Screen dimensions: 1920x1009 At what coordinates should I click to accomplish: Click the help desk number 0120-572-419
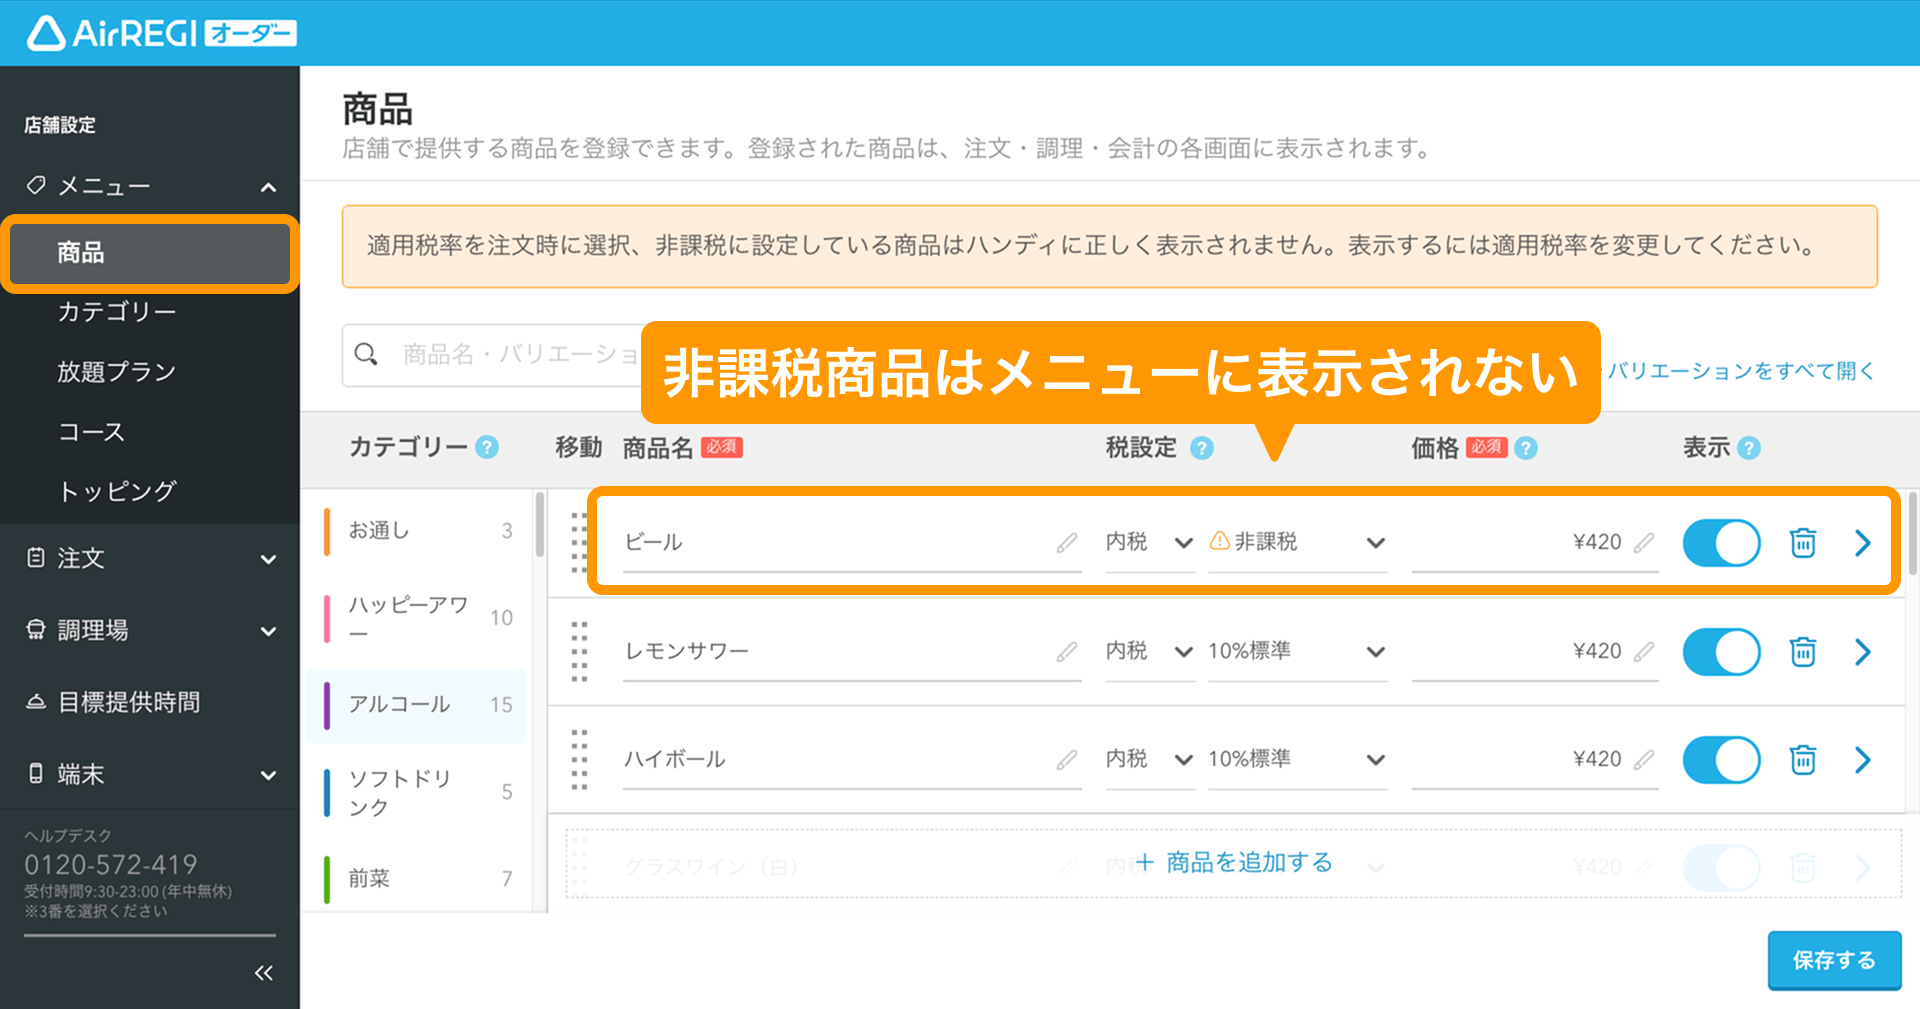coord(111,864)
